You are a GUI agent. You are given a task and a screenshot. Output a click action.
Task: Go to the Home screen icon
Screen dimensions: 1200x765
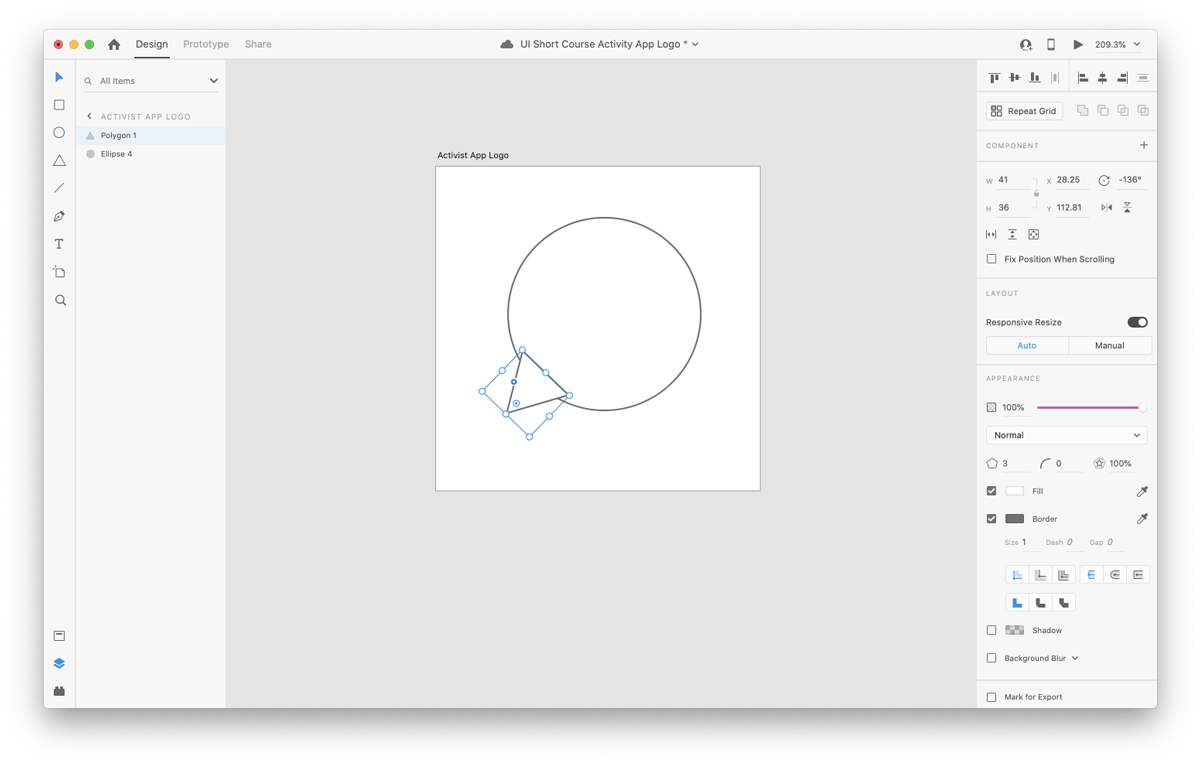[114, 44]
